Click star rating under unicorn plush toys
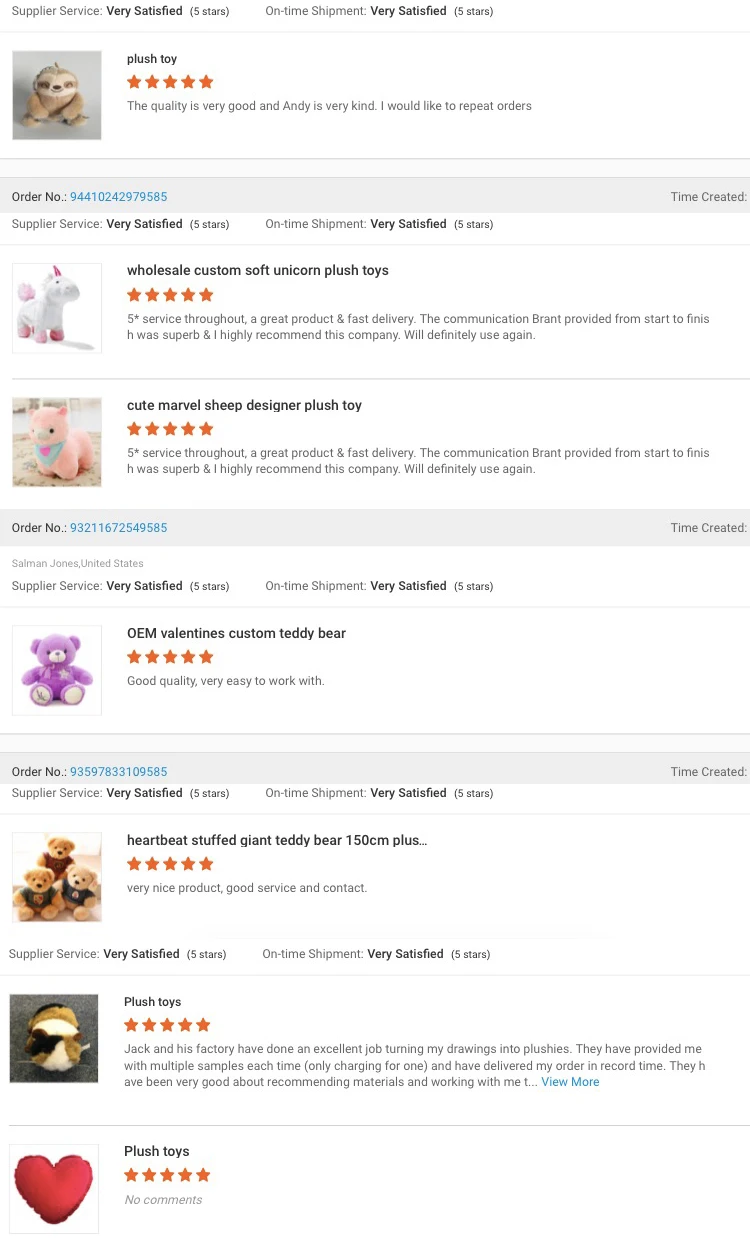Screen dimensions: 750x1238 170,295
